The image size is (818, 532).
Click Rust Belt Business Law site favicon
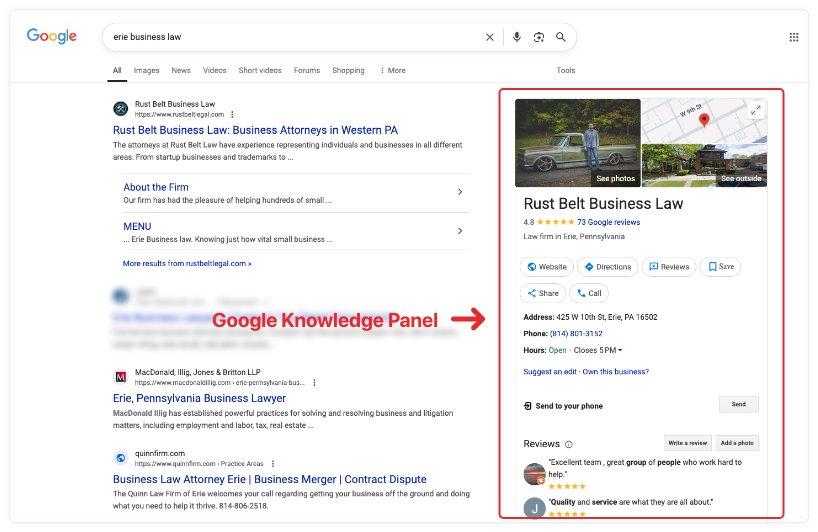[x=121, y=108]
